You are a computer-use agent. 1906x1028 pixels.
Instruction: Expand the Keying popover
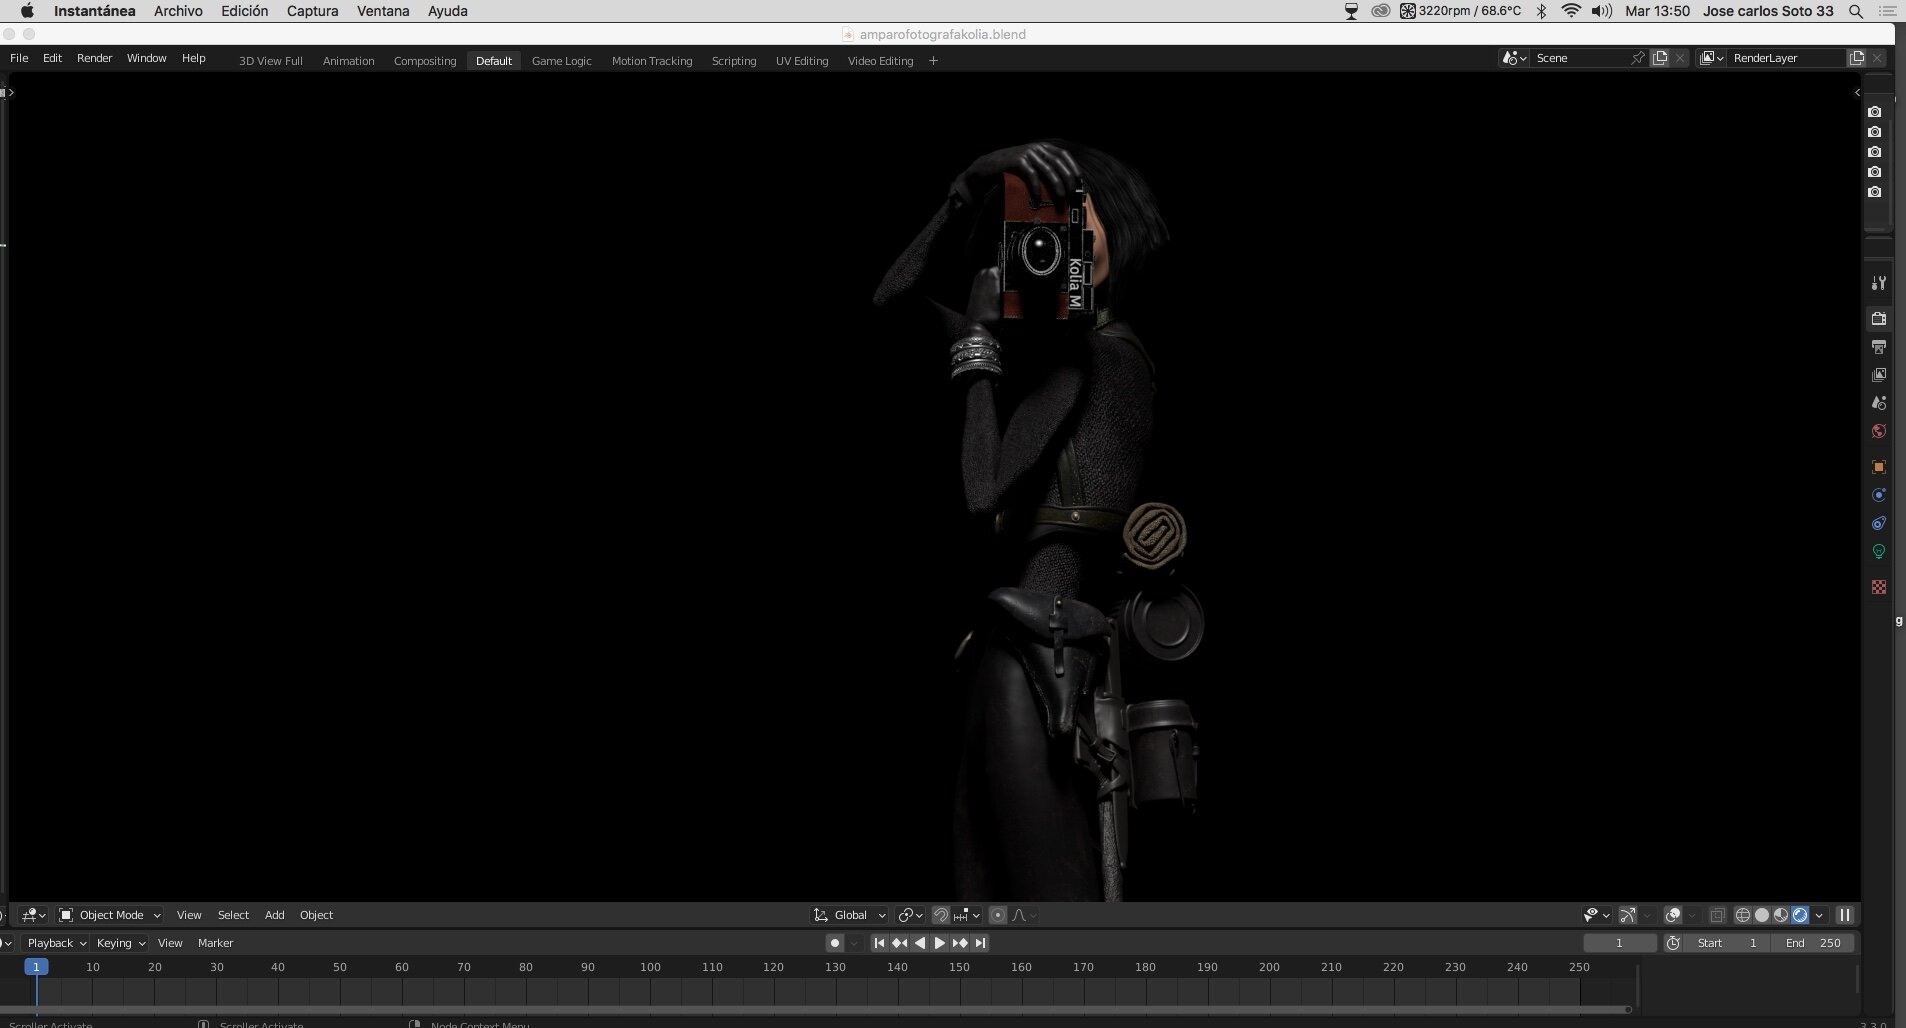(x=120, y=943)
